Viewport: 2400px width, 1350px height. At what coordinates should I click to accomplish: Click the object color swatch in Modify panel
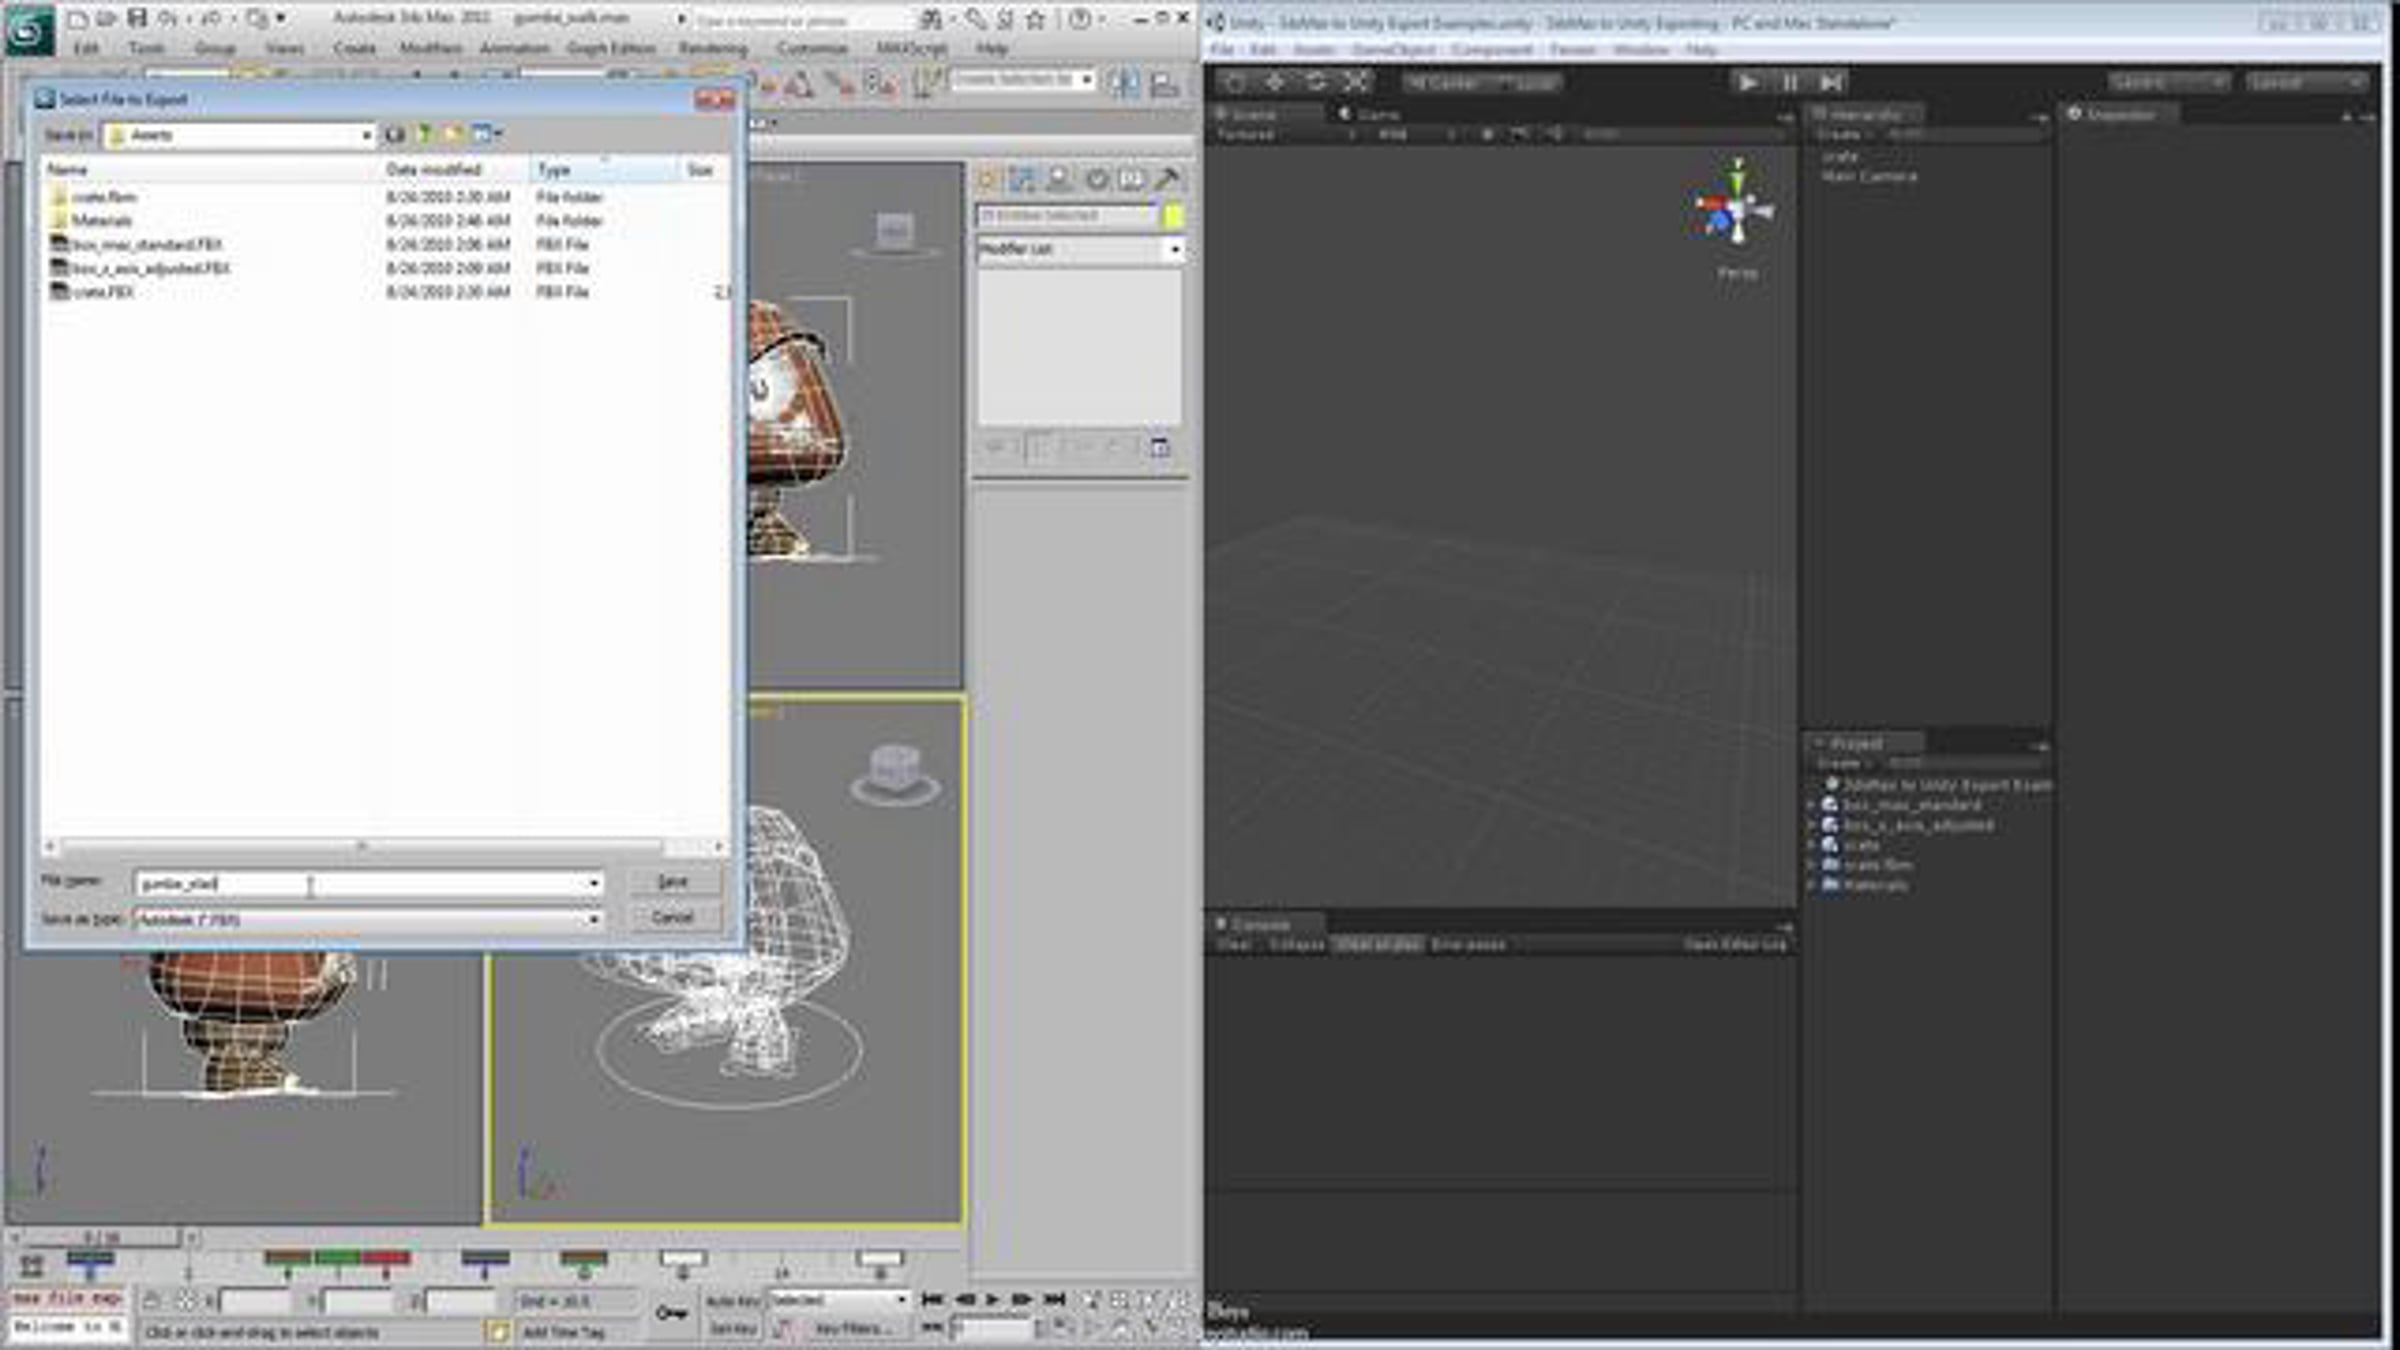[x=1173, y=215]
